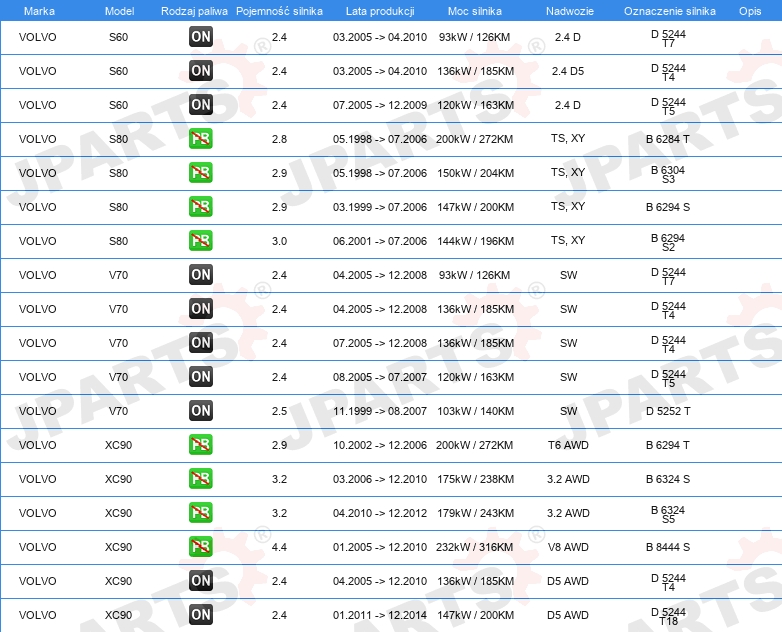Image resolution: width=782 pixels, height=632 pixels.
Task: Click ON icon for V70 07.2005 -> 12.2008
Action: [x=201, y=342]
